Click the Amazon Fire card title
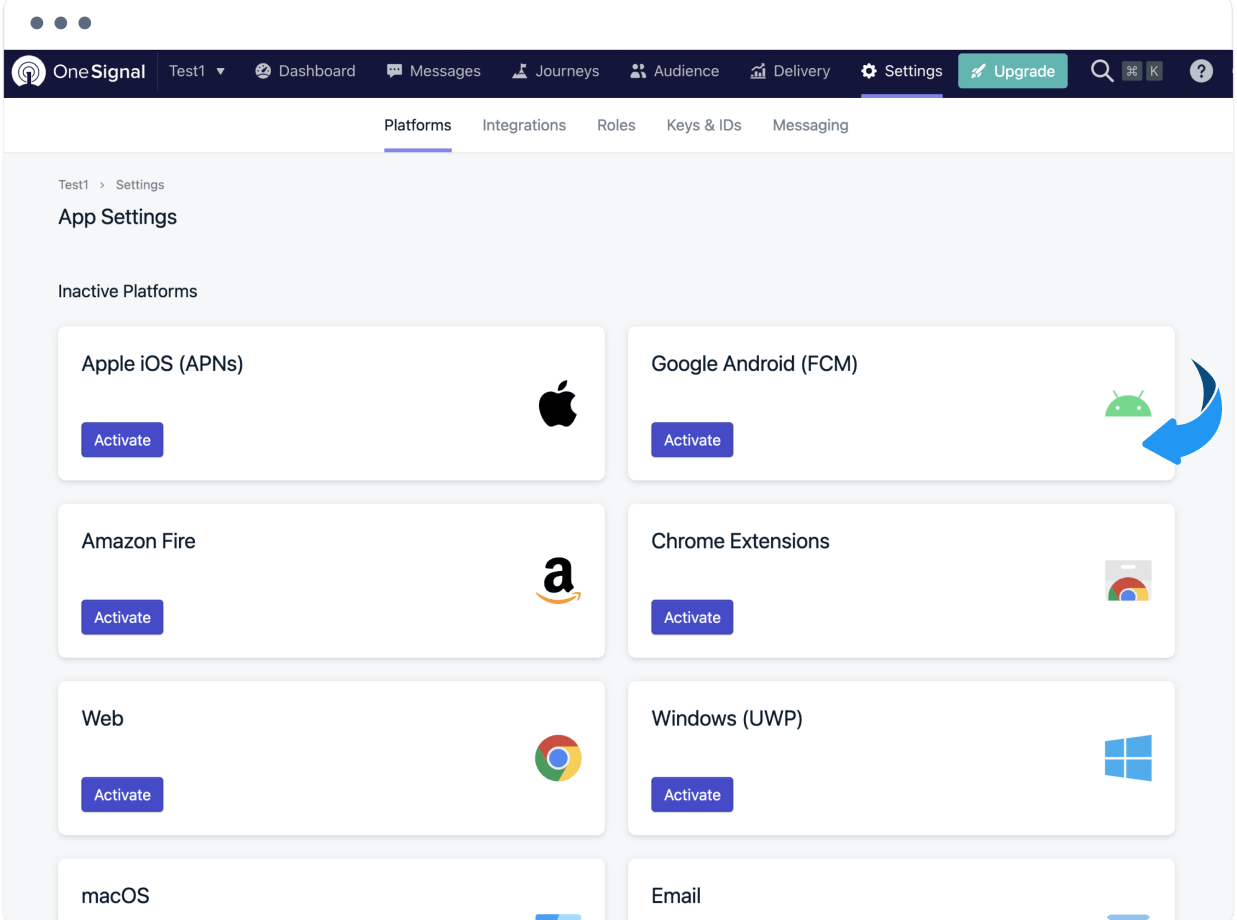Image resolution: width=1237 pixels, height=920 pixels. tap(138, 541)
